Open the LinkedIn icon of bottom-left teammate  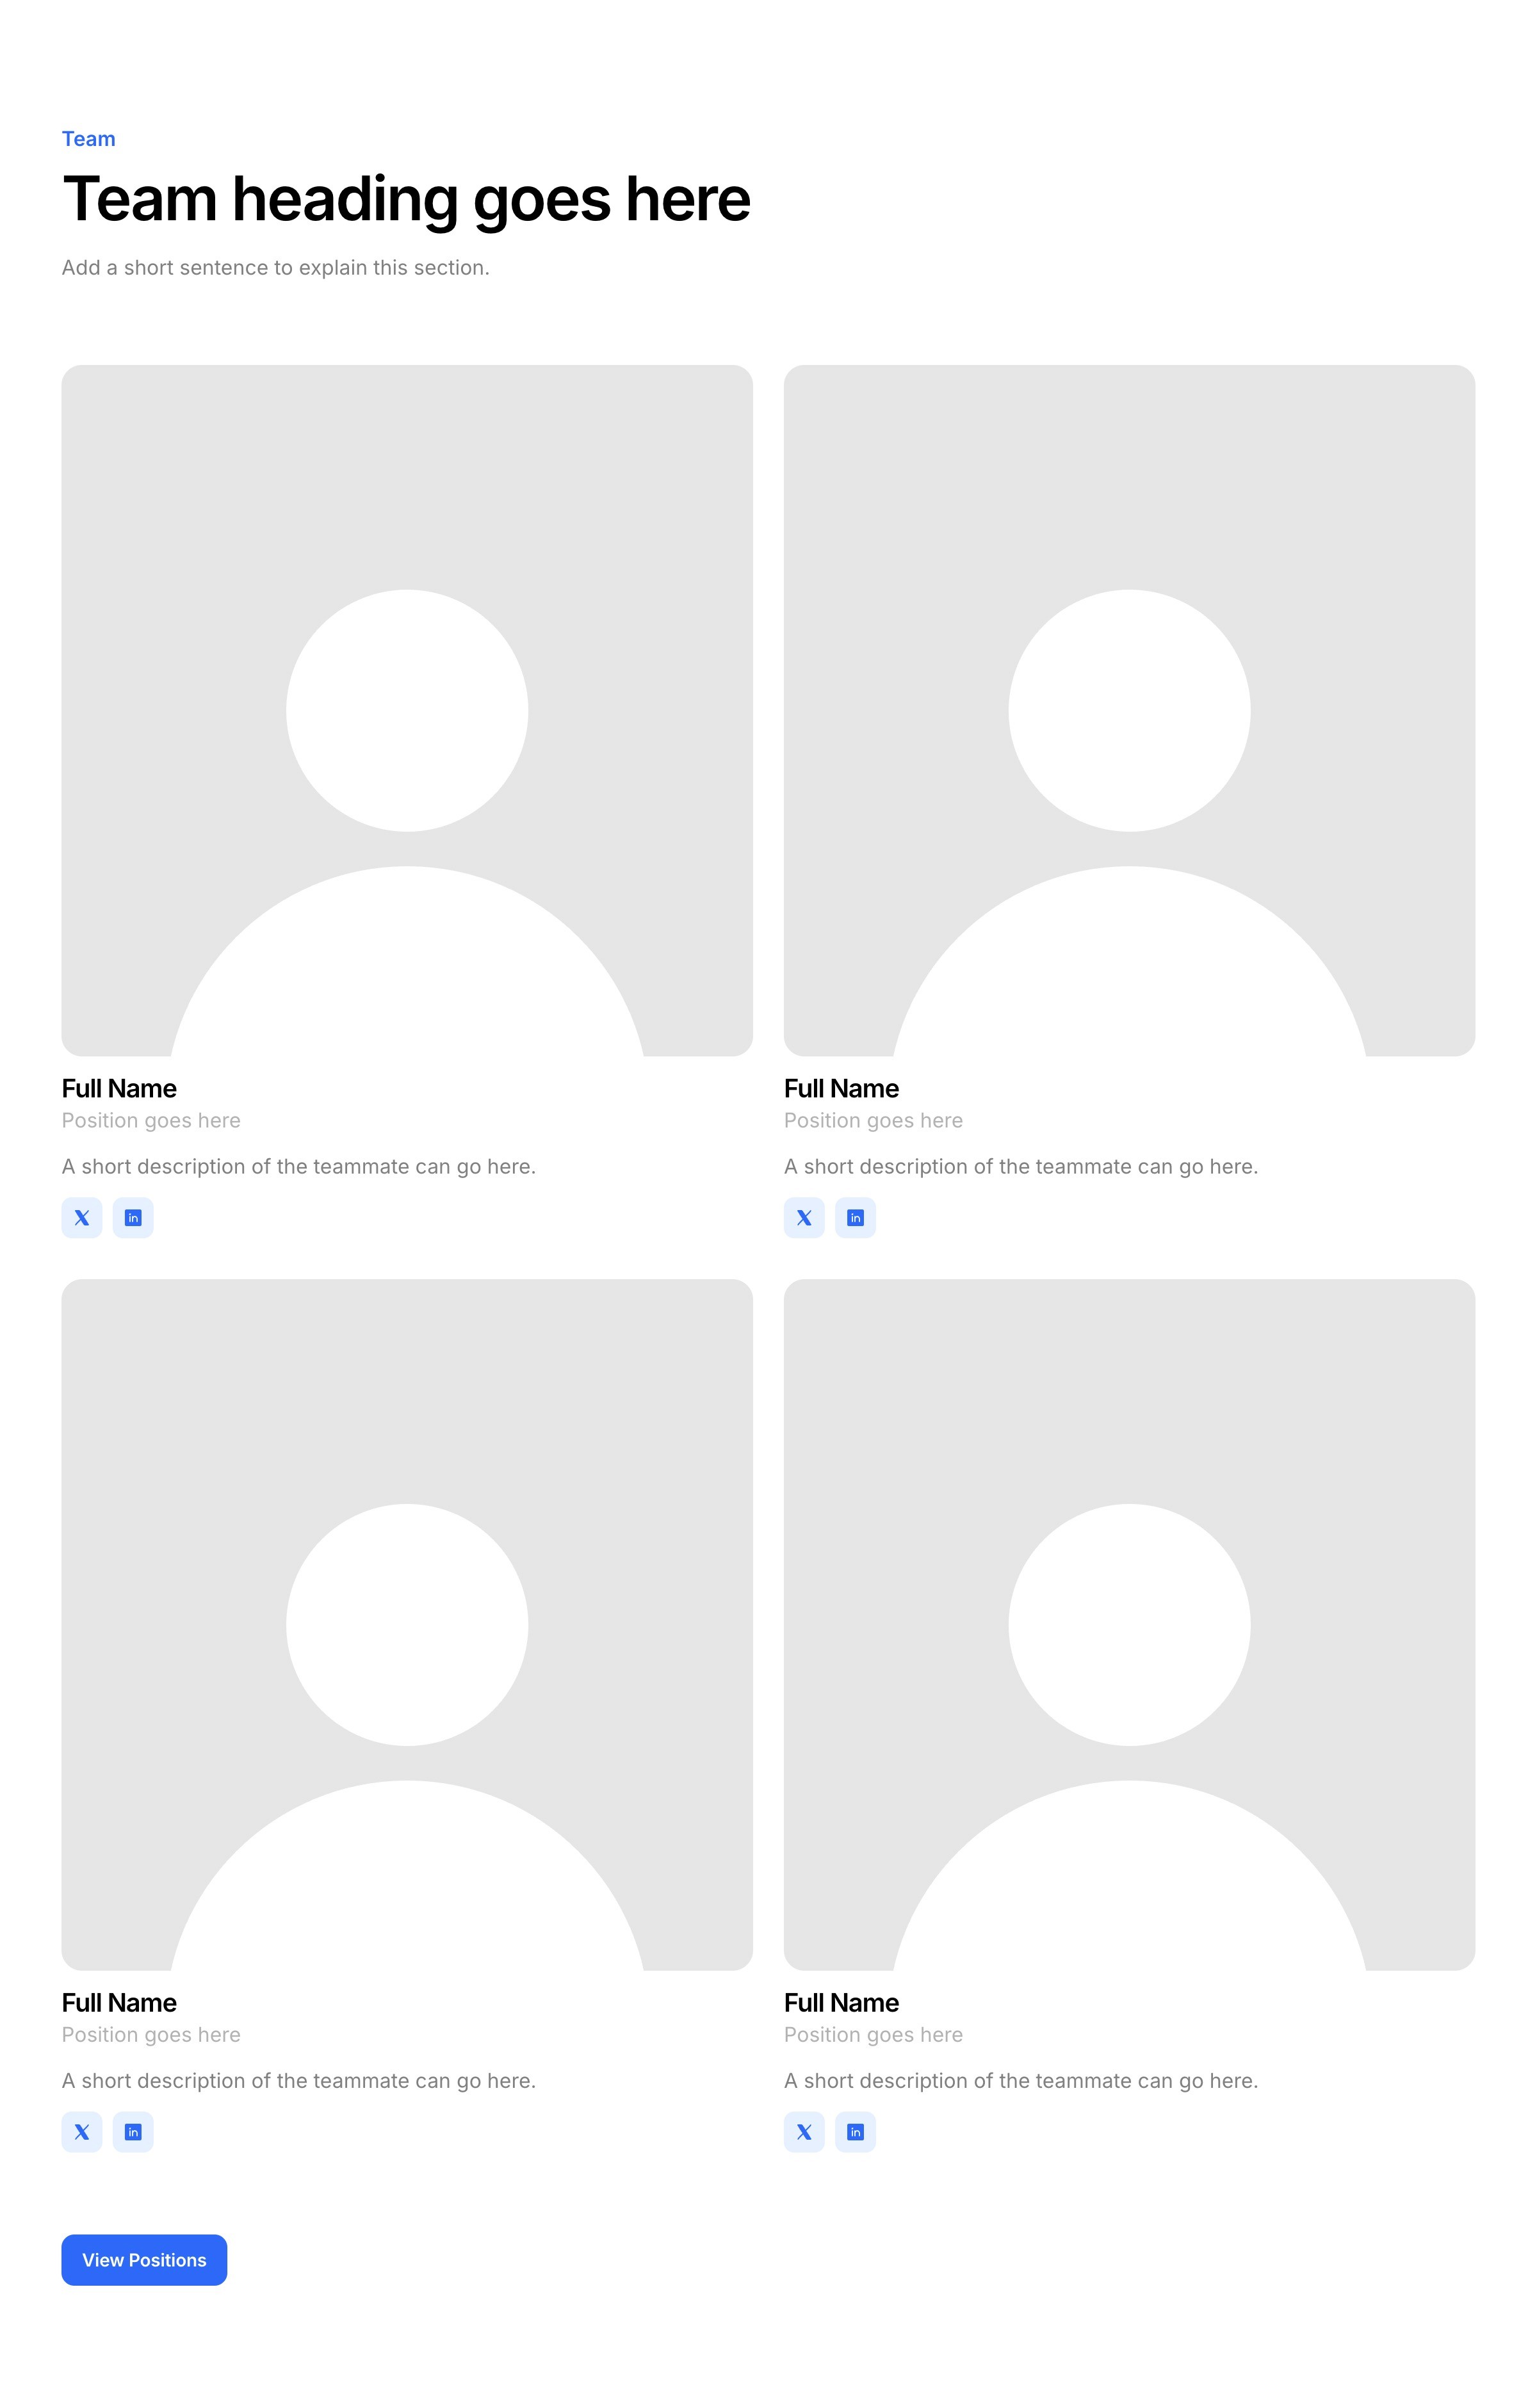[x=133, y=2131]
